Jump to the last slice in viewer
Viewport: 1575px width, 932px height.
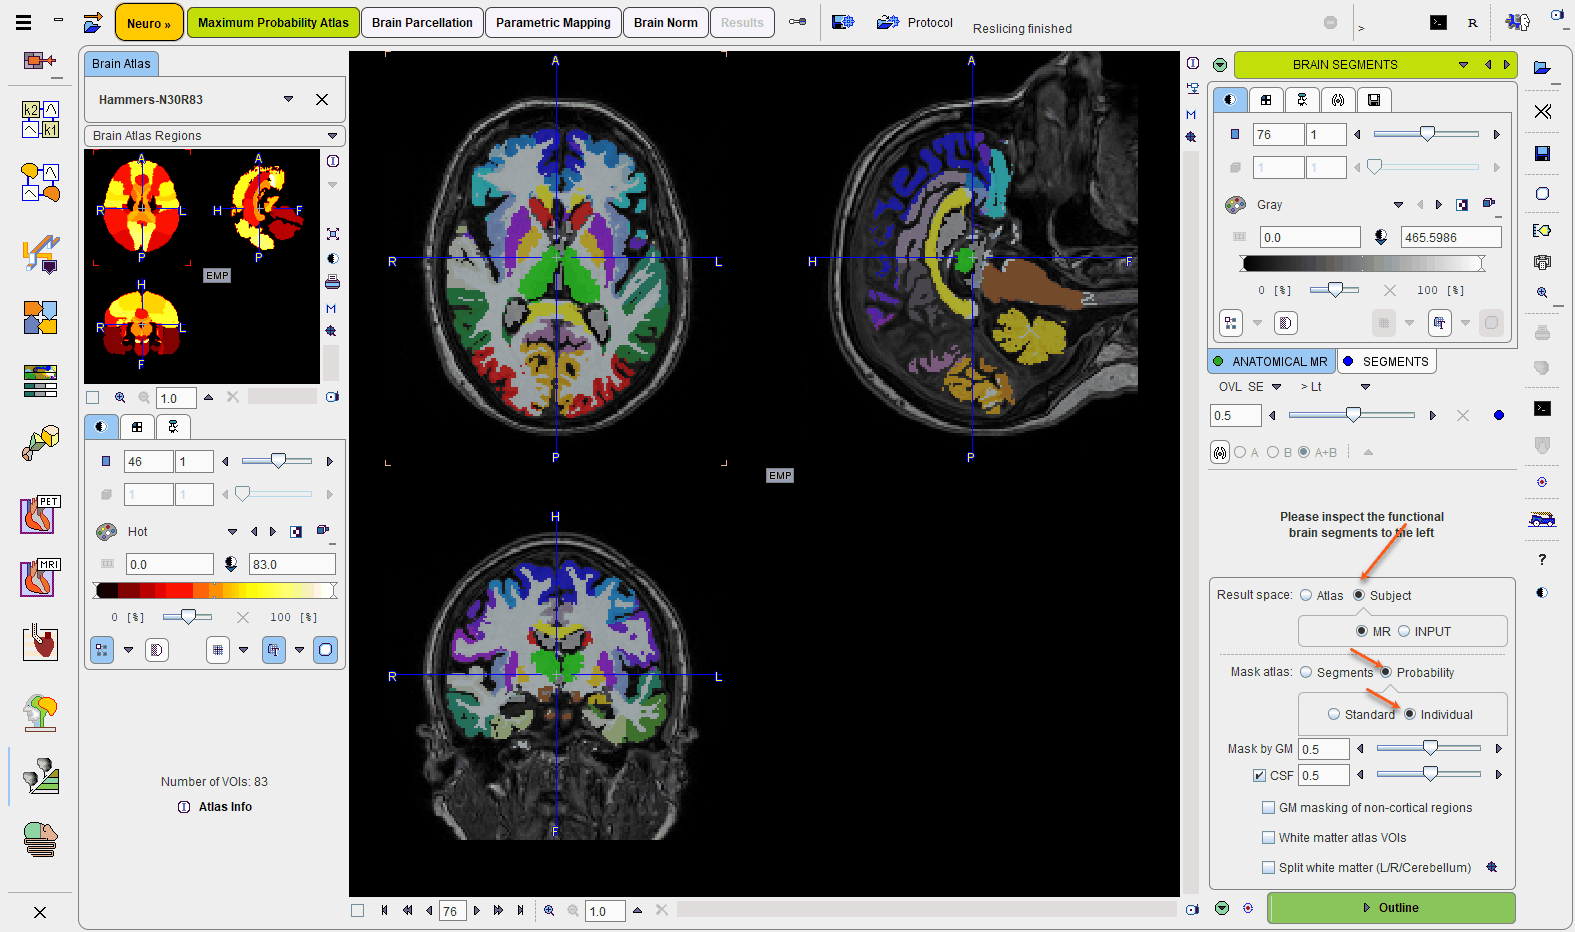(520, 910)
